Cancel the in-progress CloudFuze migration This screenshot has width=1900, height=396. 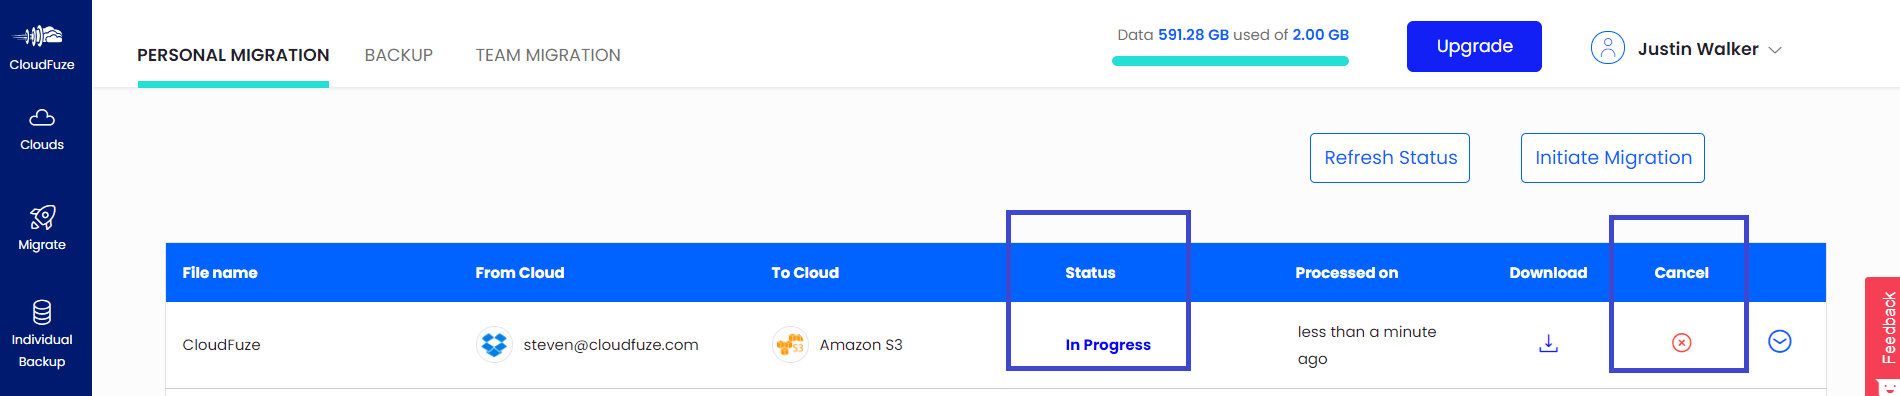[1682, 343]
